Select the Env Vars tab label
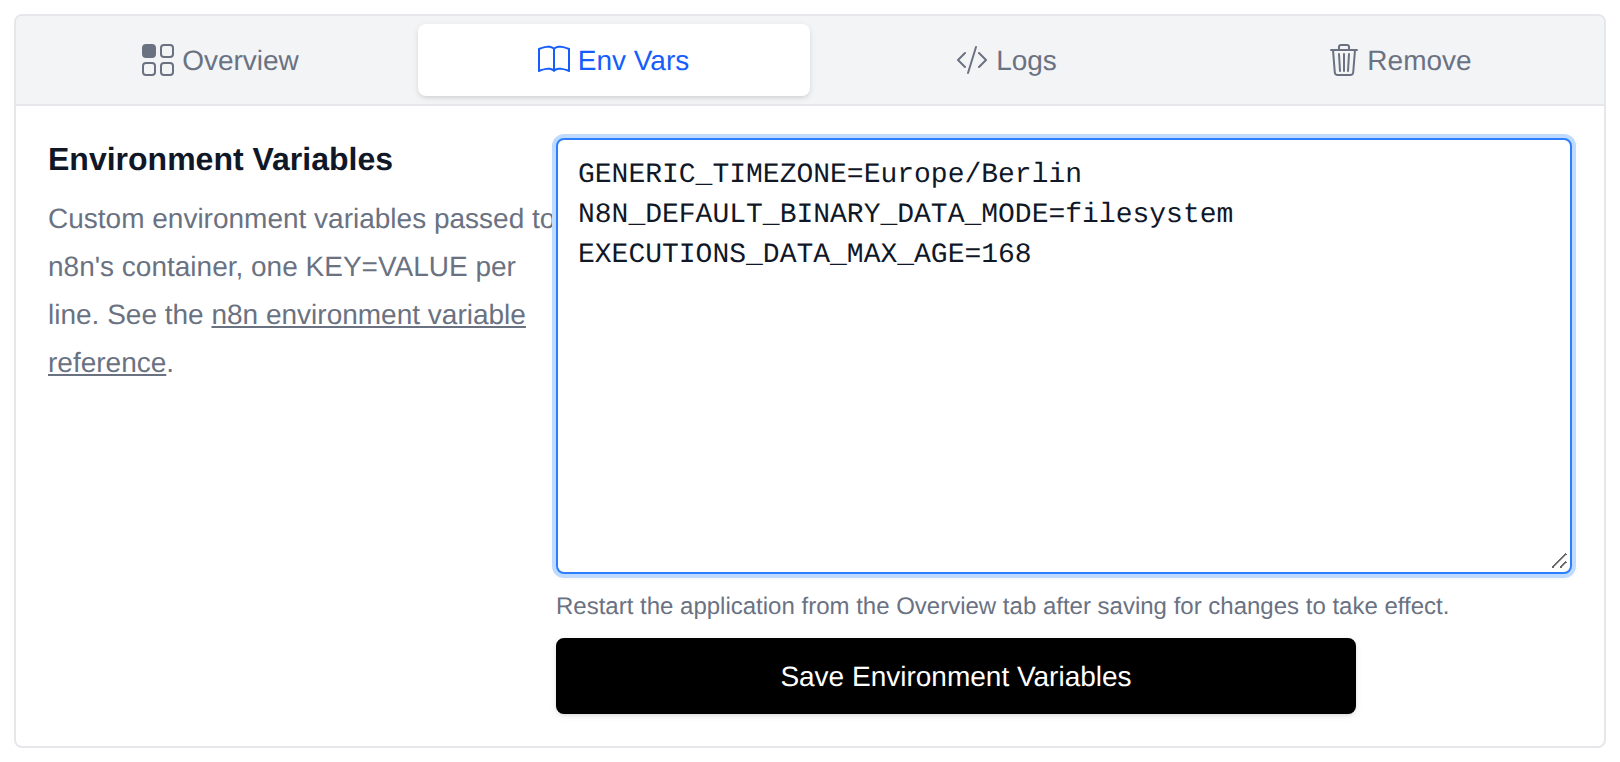 (x=633, y=61)
